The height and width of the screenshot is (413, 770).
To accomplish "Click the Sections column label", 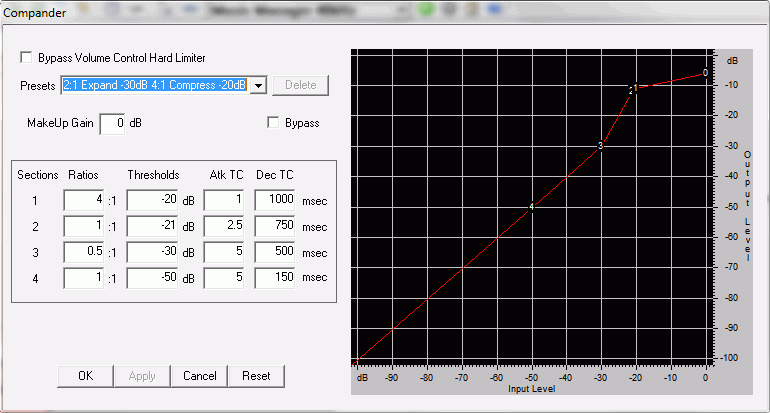I will [x=38, y=175].
